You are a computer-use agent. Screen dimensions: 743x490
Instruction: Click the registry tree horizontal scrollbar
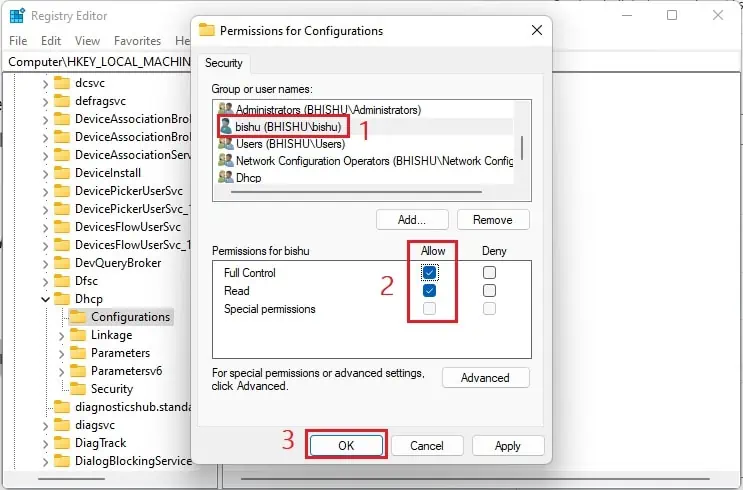pos(71,479)
